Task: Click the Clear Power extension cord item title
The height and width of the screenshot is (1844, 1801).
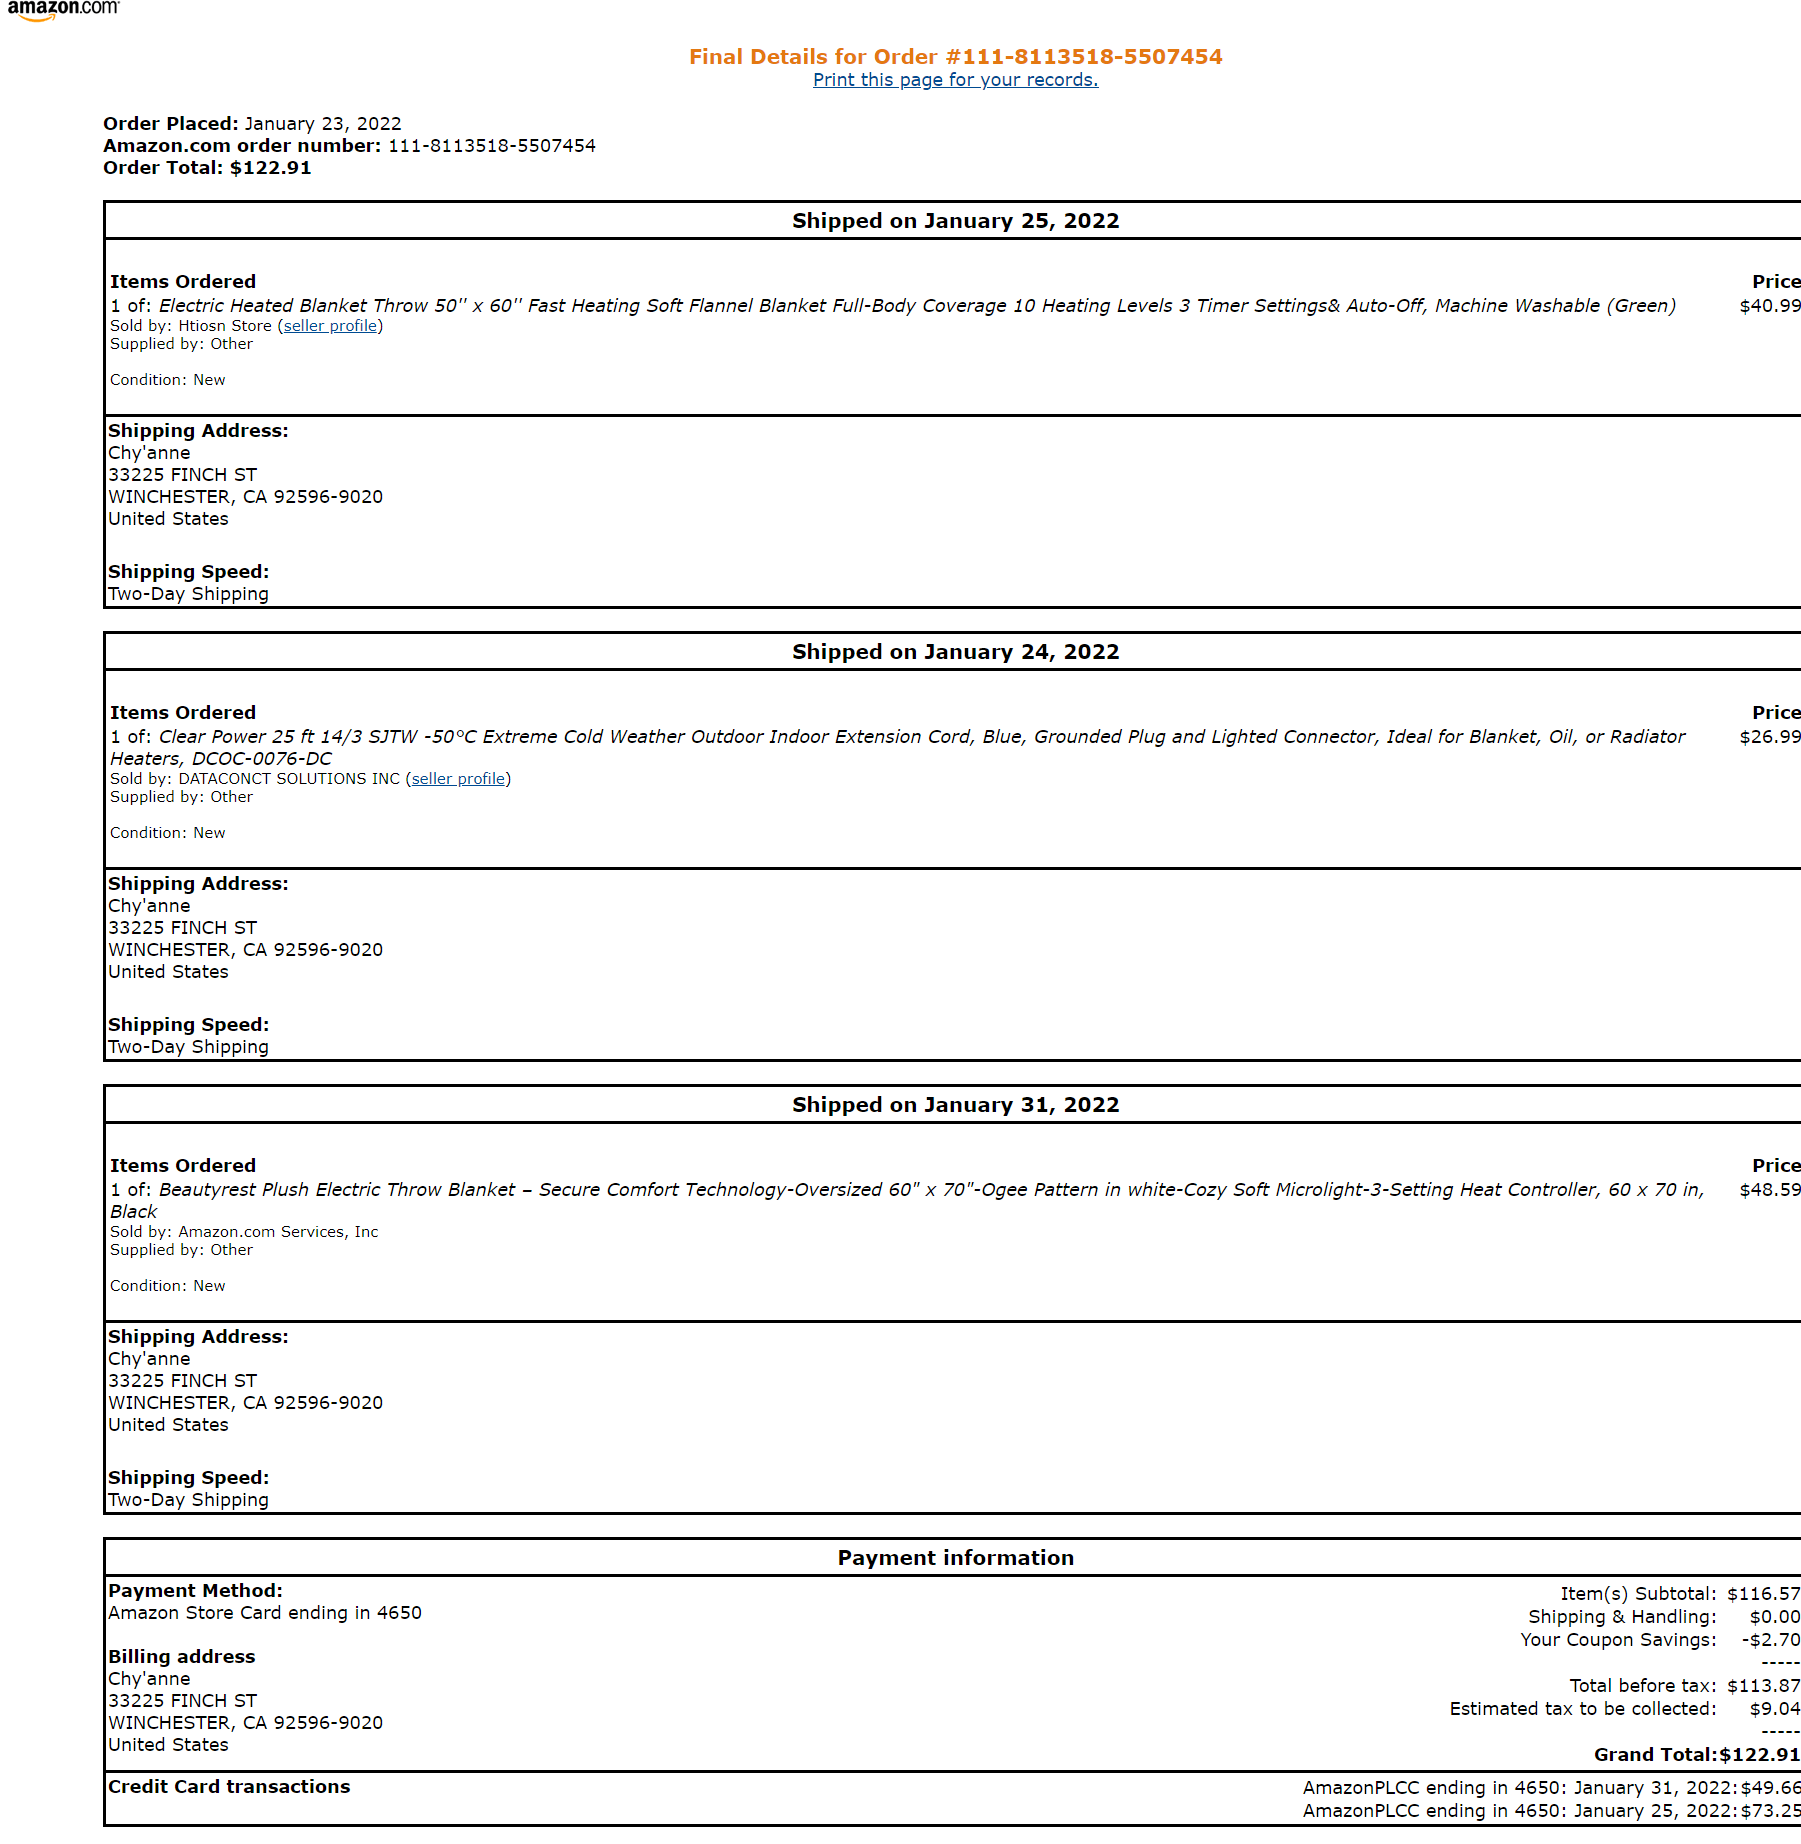Action: (897, 748)
